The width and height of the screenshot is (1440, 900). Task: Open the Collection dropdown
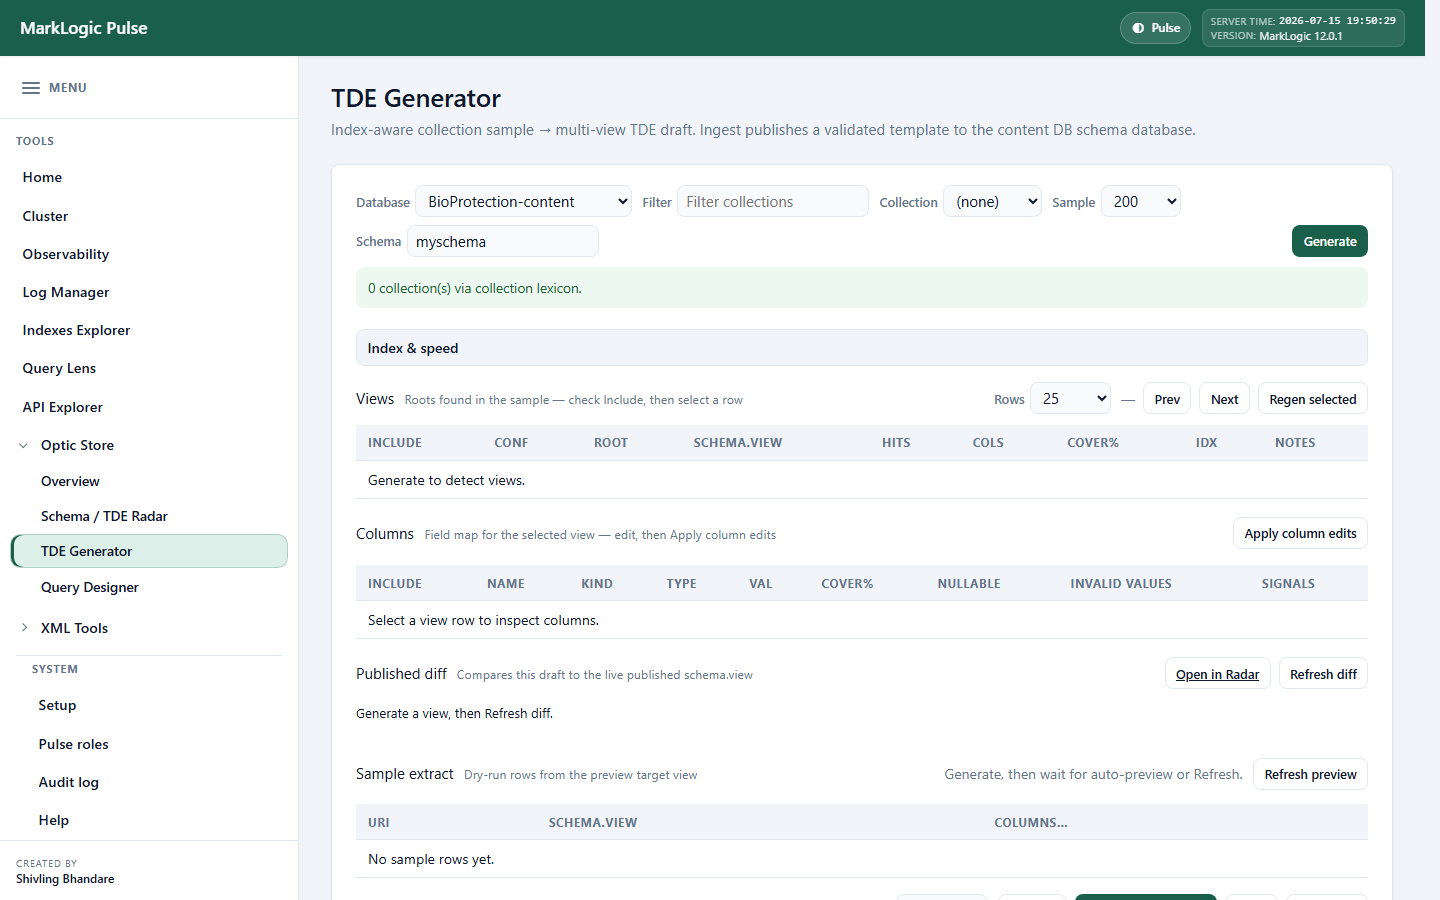[x=992, y=201]
